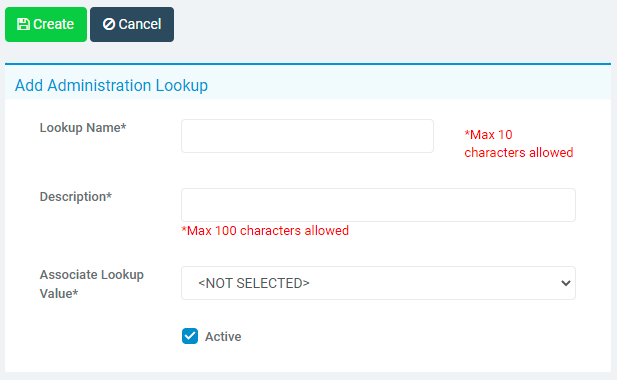Screen dimensions: 617x380
Task: Focus the Lookup Name input field
Action: pyautogui.click(x=307, y=136)
